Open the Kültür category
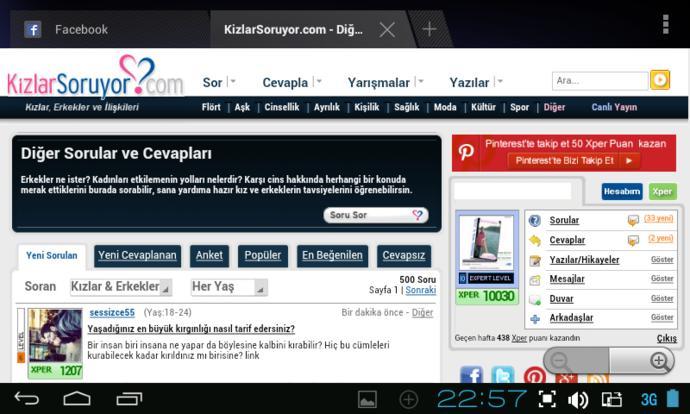Image resolution: width=690 pixels, height=414 pixels. tap(483, 107)
